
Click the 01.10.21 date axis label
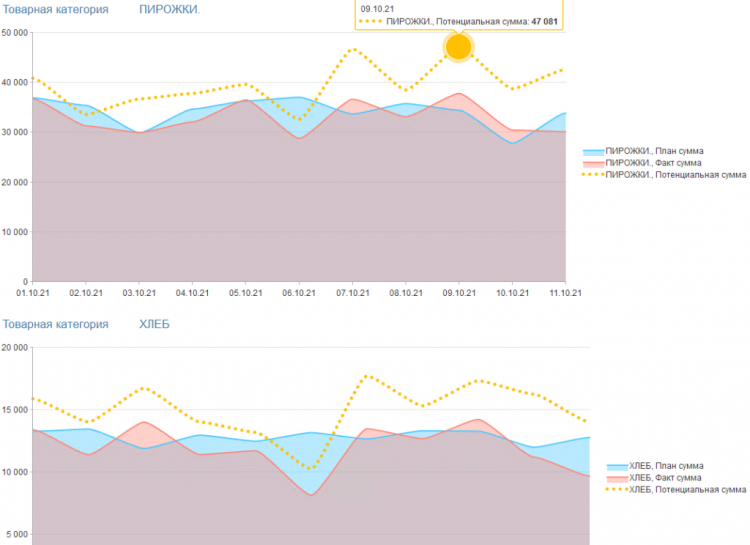tap(33, 293)
